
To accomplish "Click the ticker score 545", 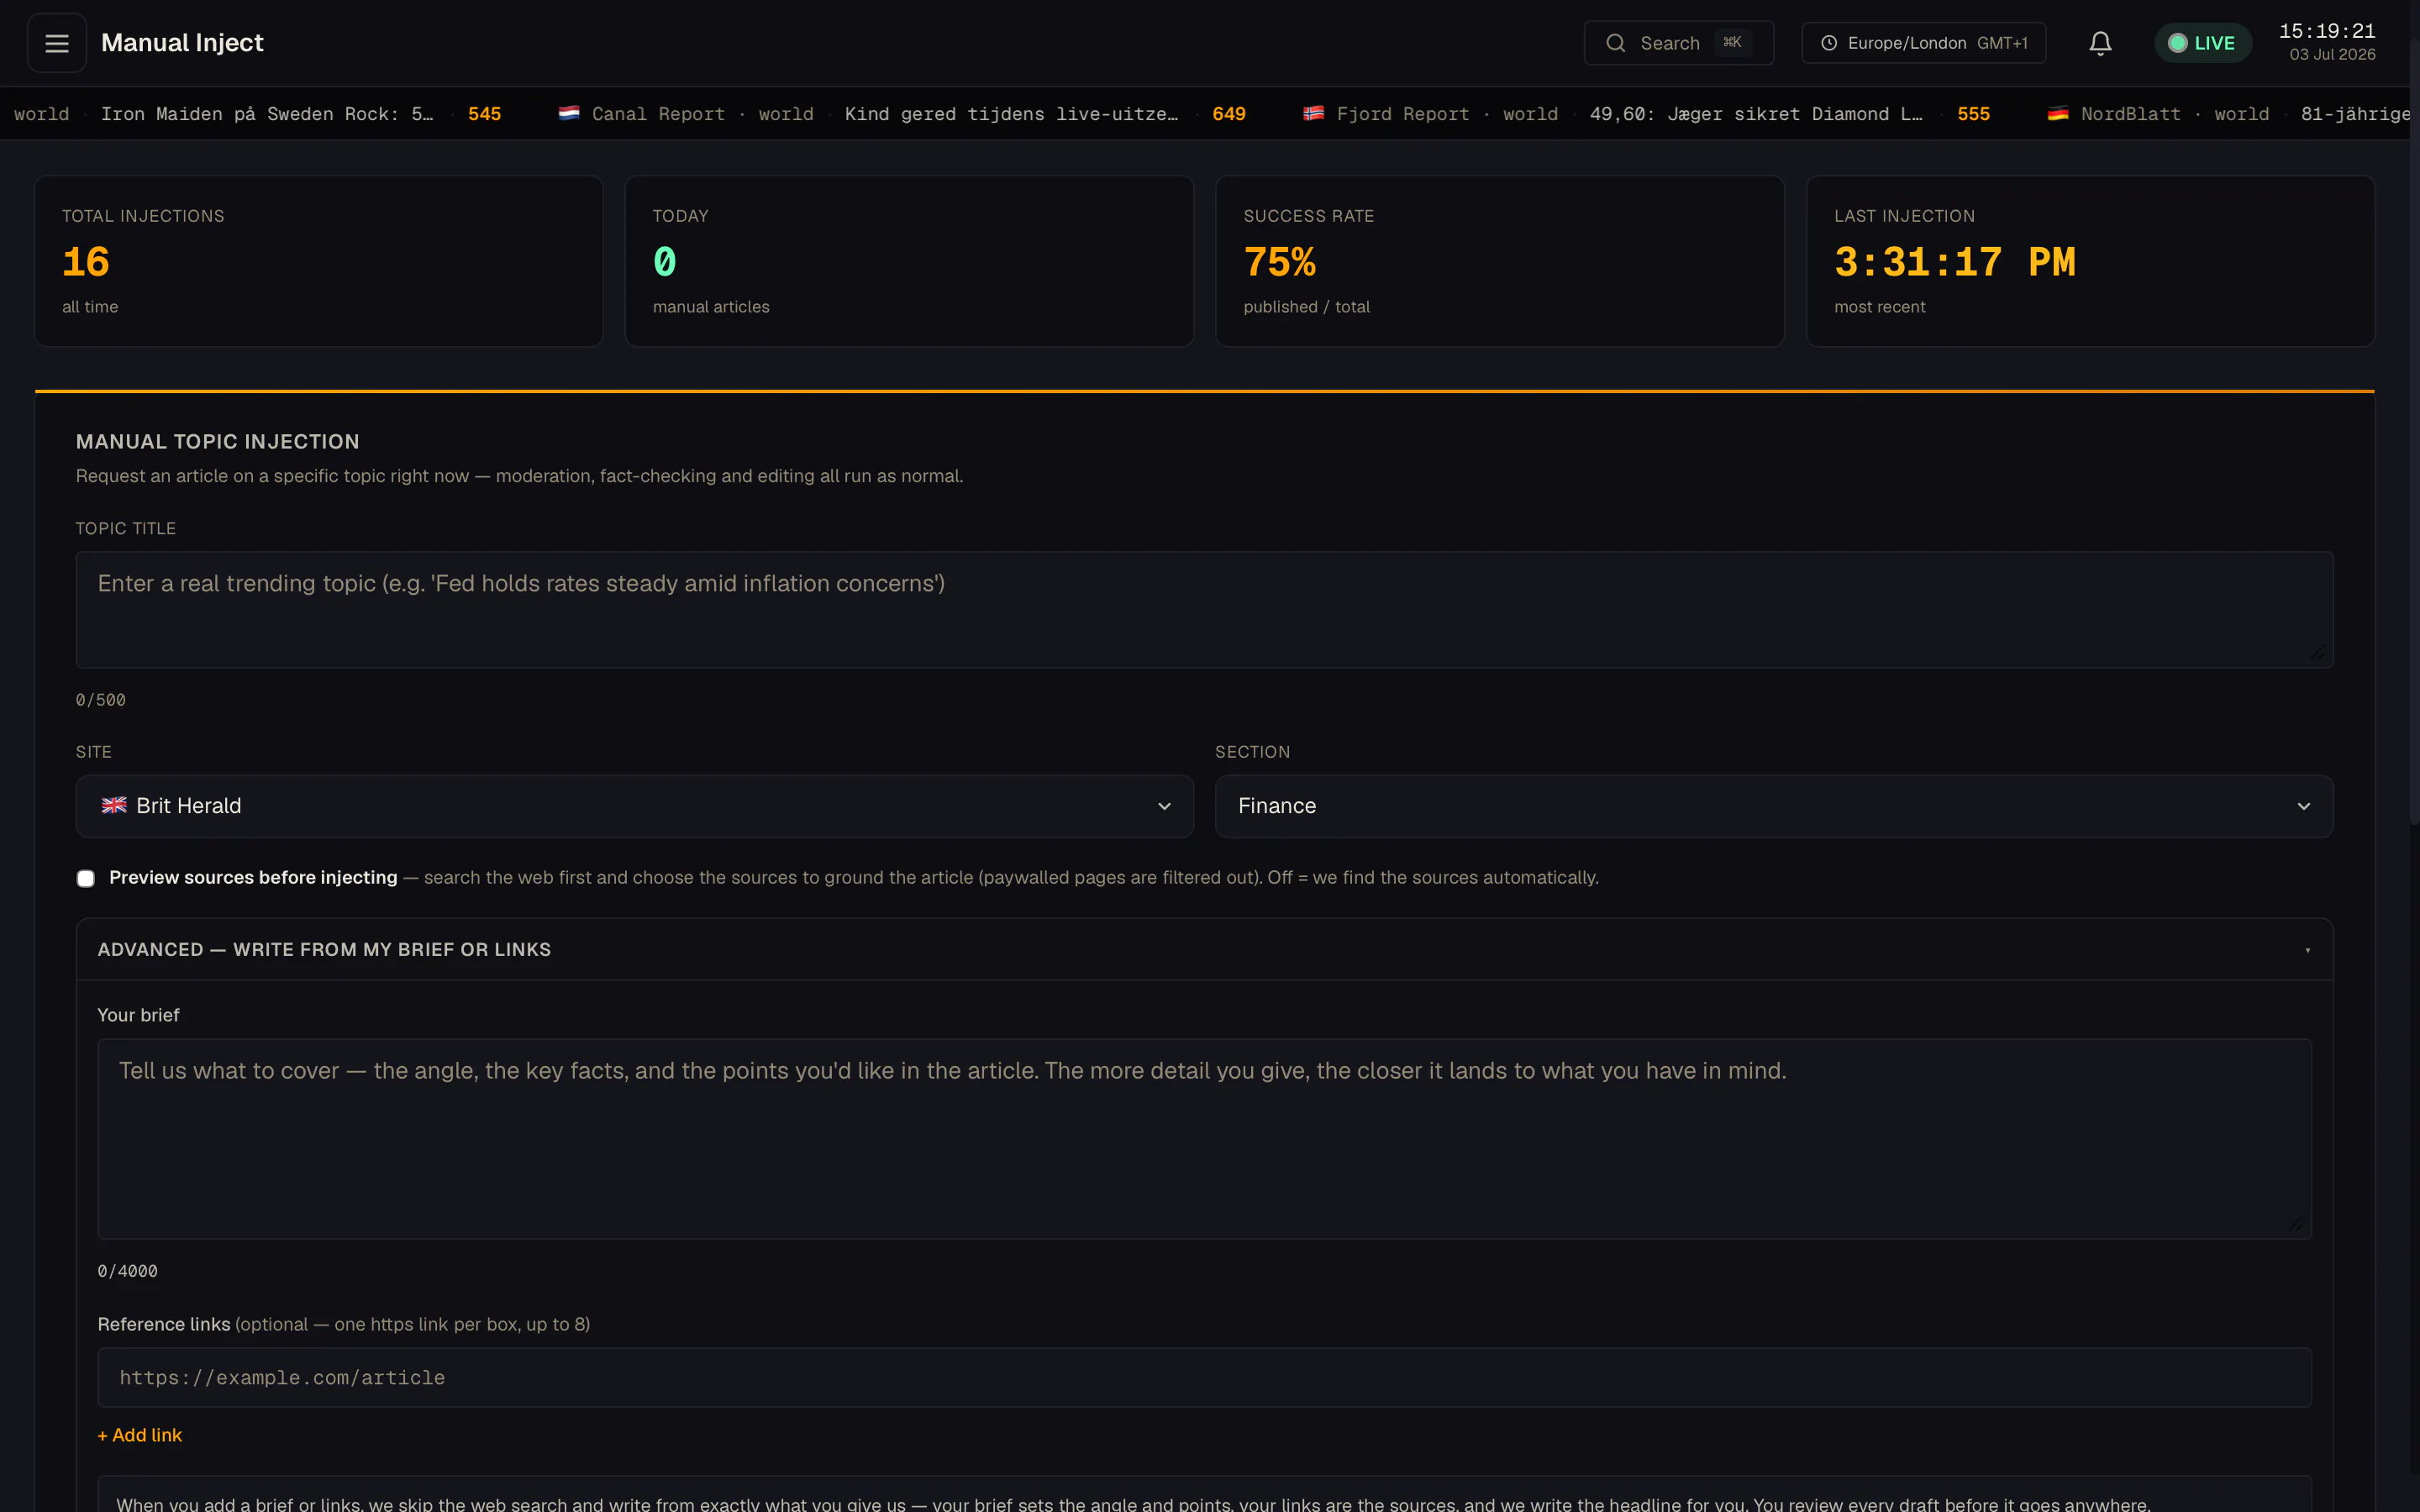I will 485,114.
